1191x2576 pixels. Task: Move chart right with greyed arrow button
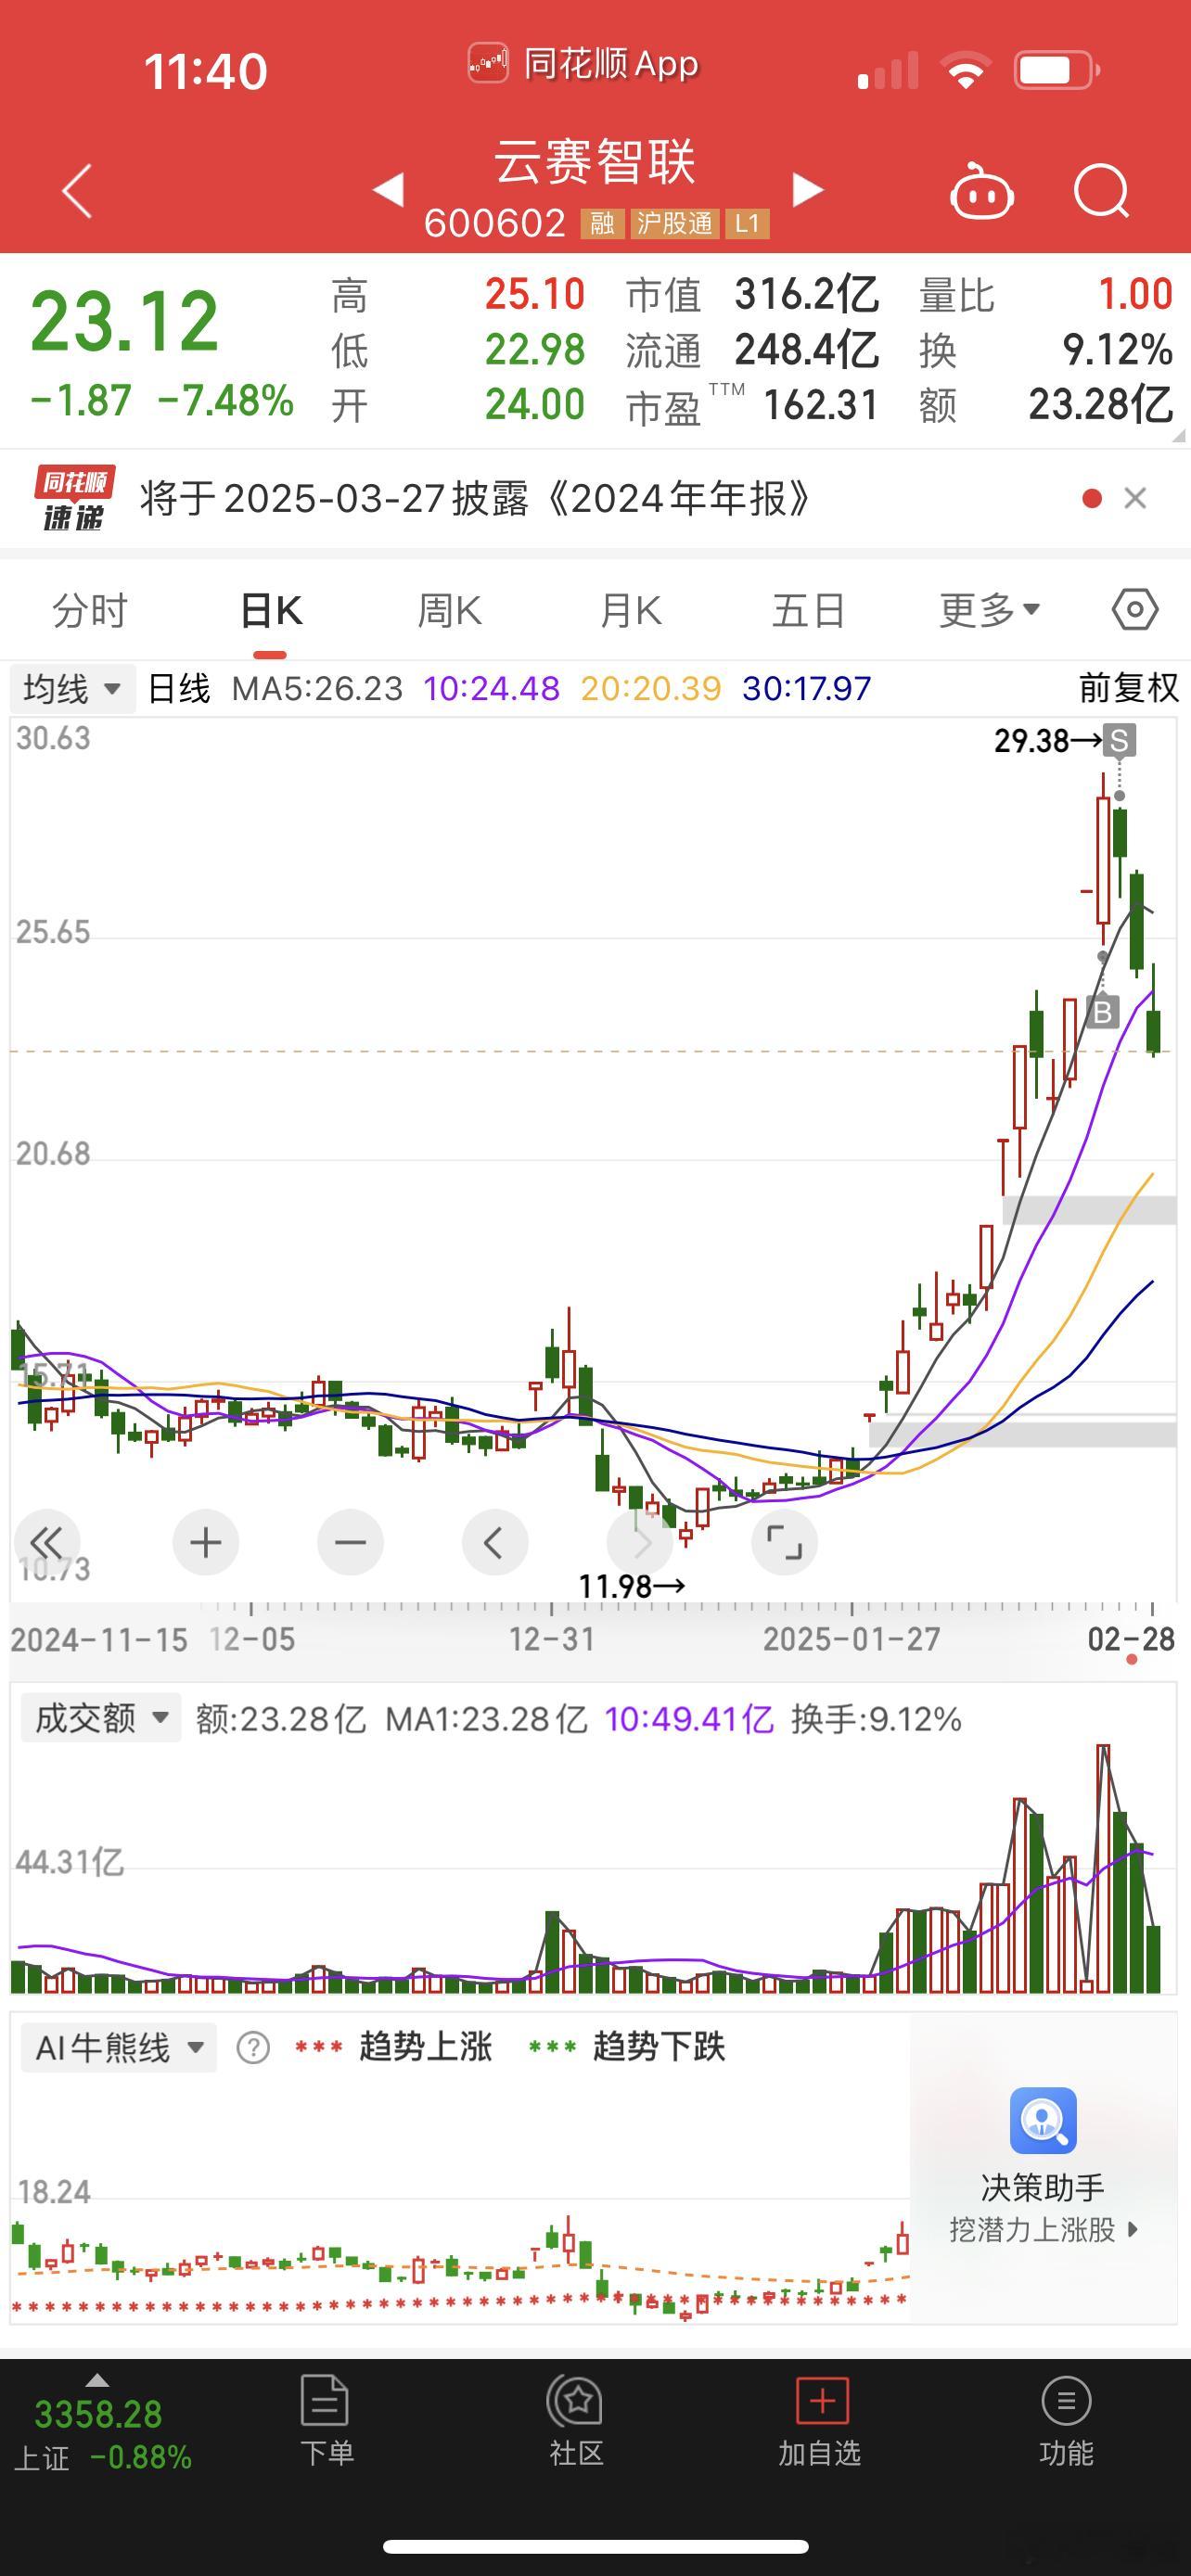tap(640, 1542)
